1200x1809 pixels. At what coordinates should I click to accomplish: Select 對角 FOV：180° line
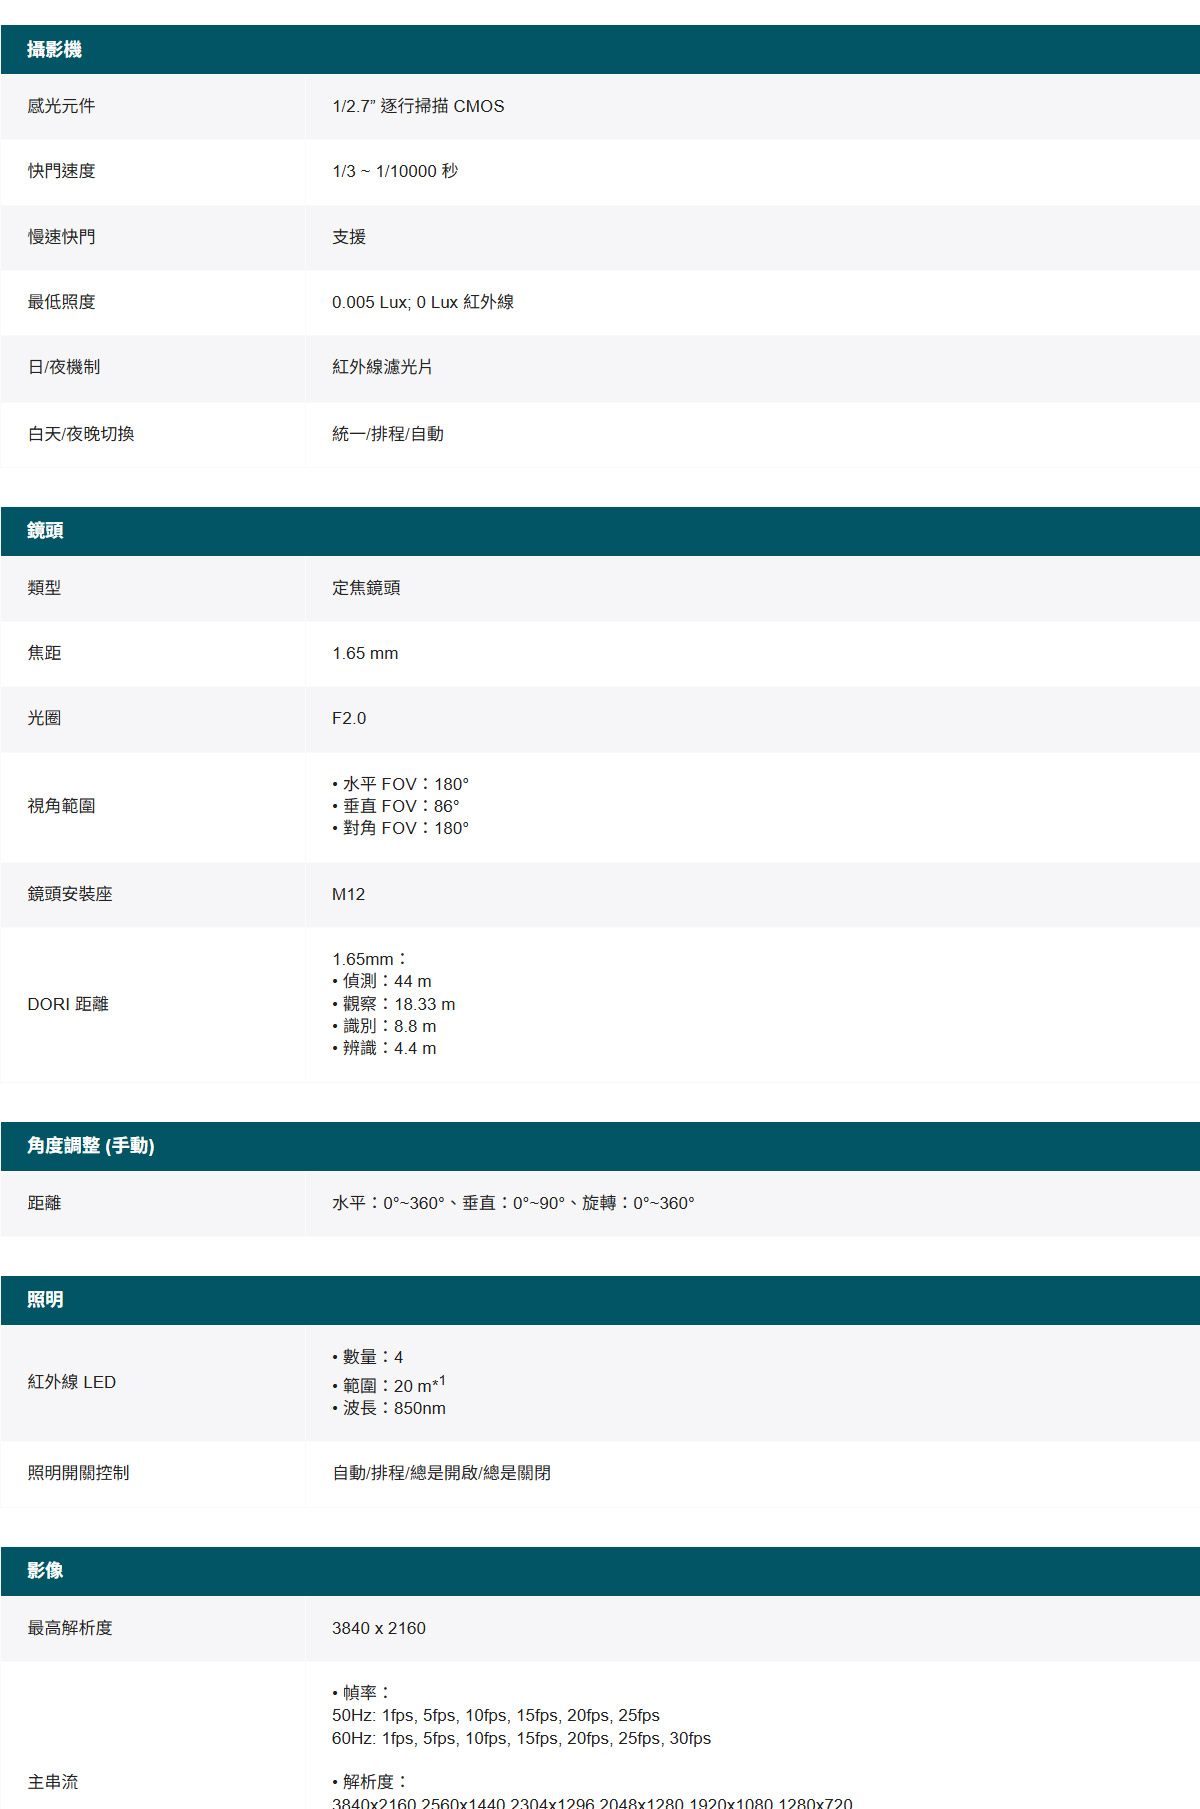(x=400, y=828)
